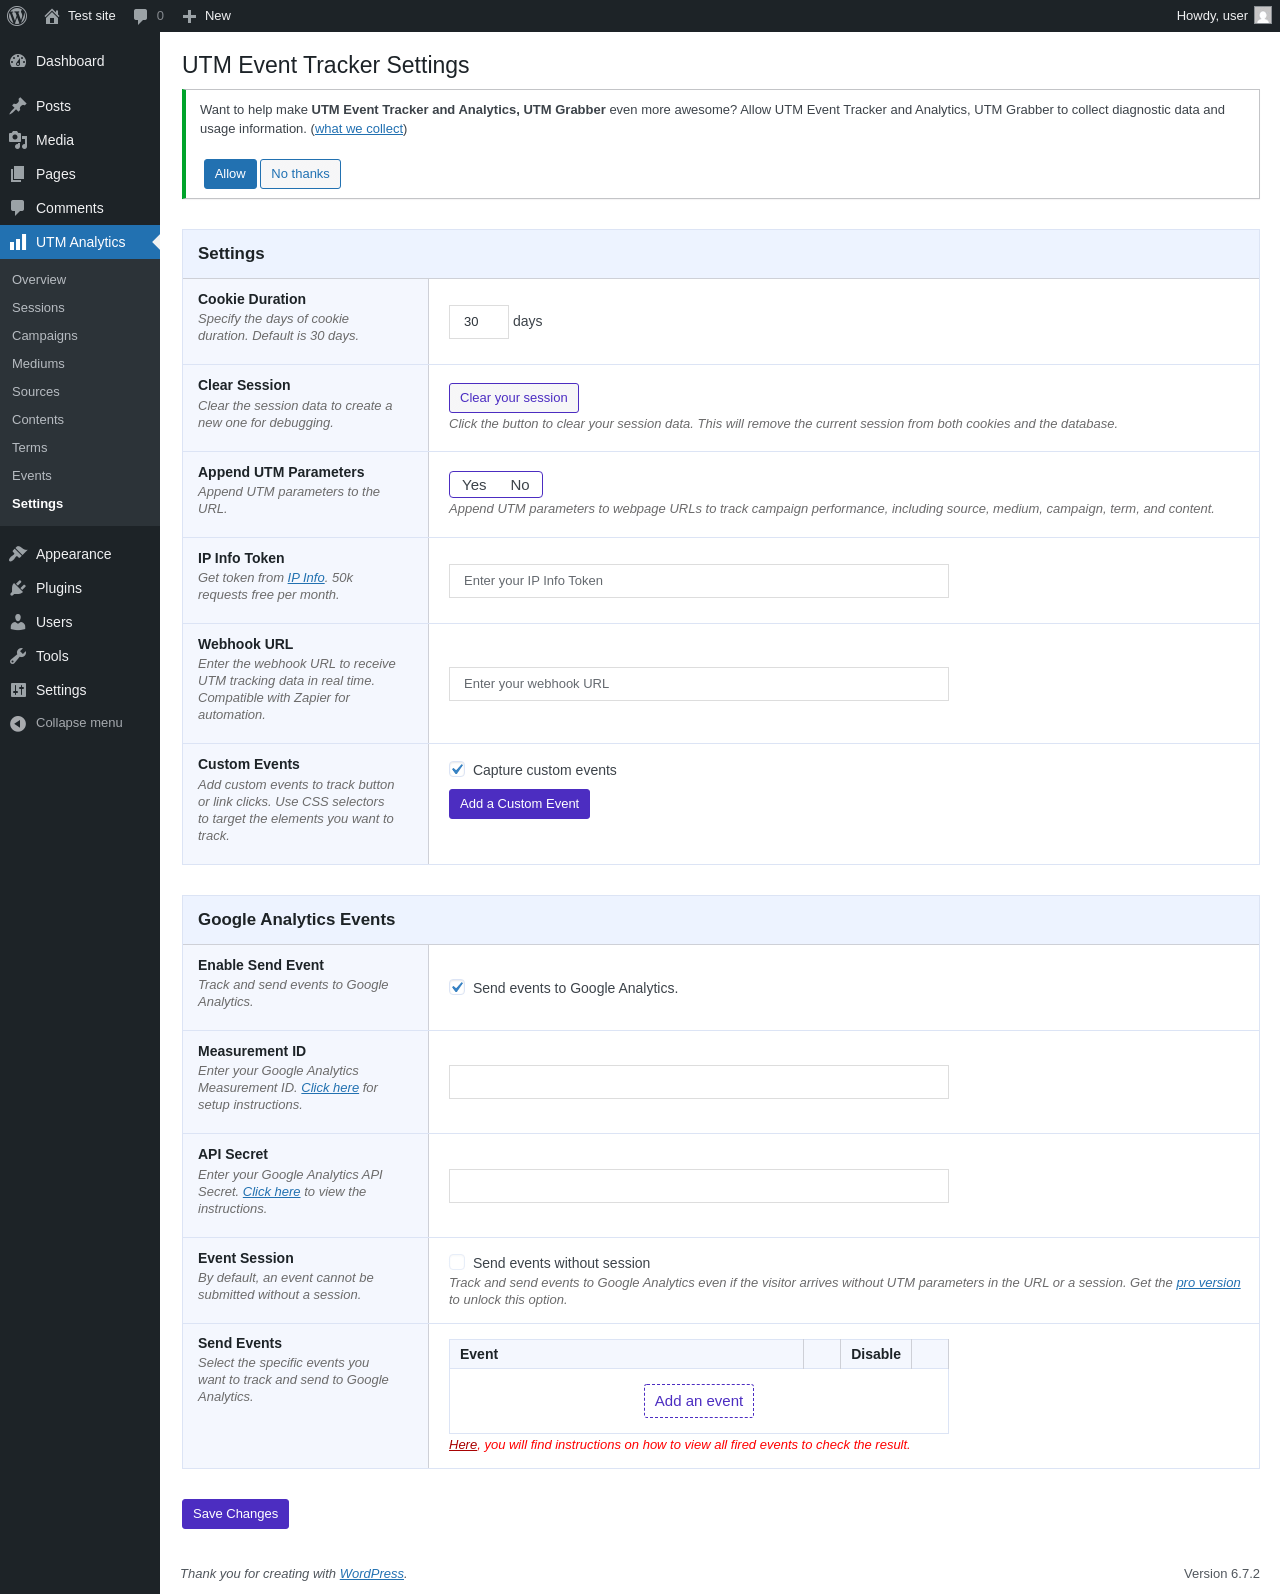Focus the API Secret field
This screenshot has width=1280, height=1594.
coord(699,1186)
